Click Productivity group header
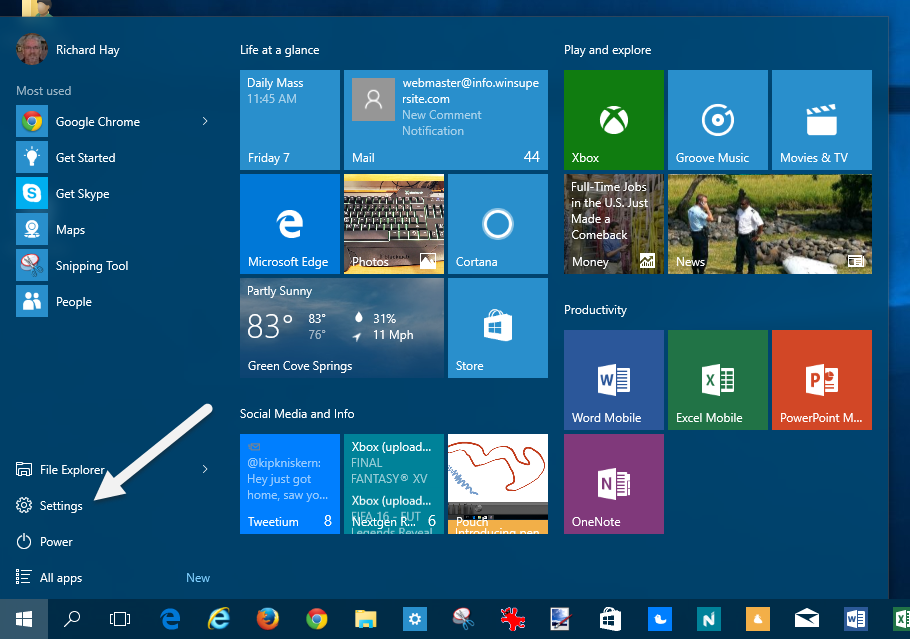 point(595,309)
